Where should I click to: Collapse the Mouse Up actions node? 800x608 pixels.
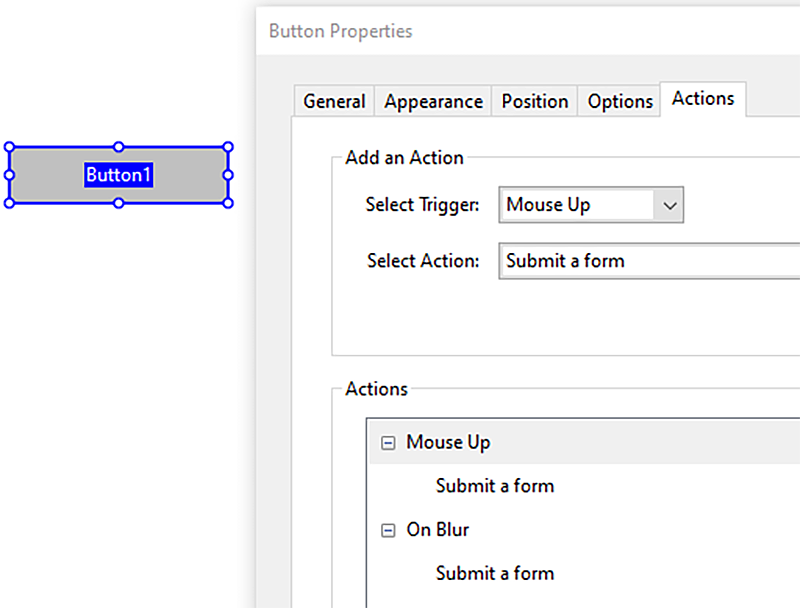[x=389, y=443]
